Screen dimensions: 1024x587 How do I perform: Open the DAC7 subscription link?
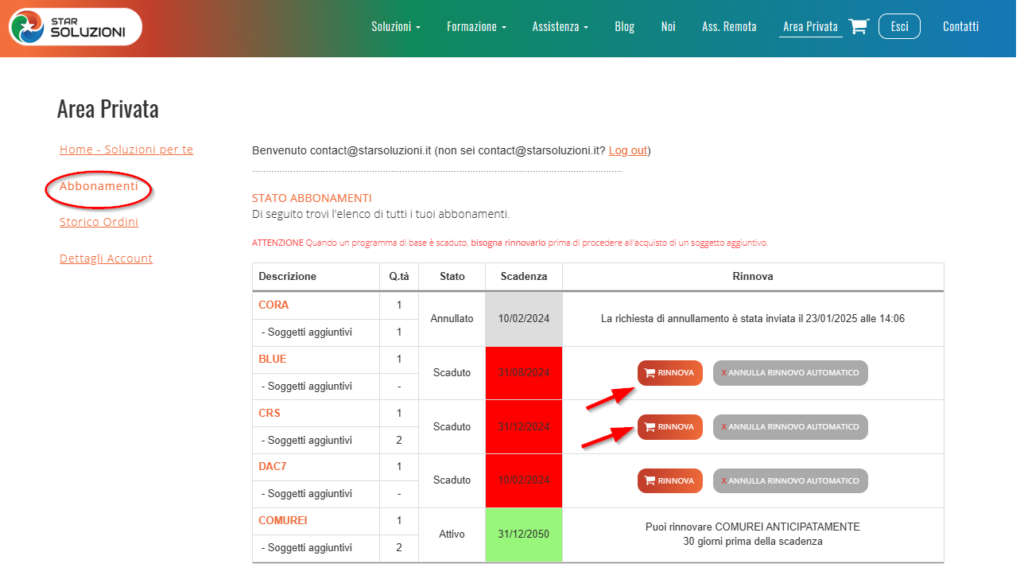coord(272,467)
